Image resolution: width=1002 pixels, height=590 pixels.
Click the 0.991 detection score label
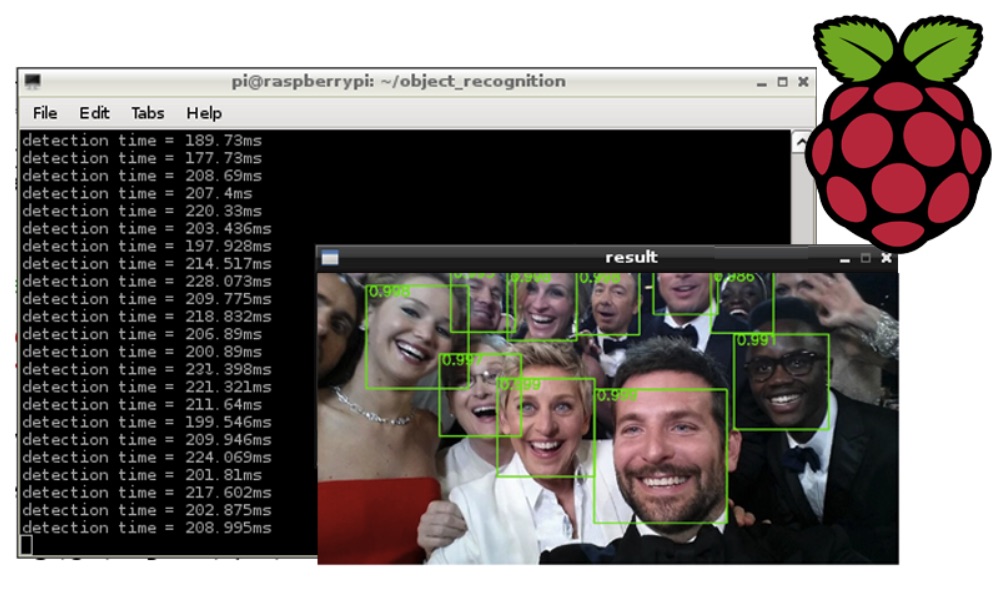click(x=756, y=339)
